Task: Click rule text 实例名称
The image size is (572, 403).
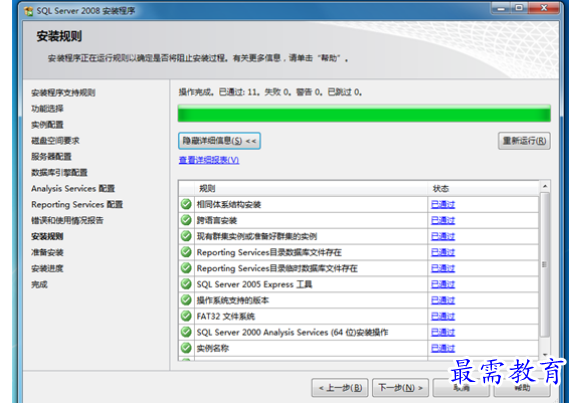Action: [213, 348]
